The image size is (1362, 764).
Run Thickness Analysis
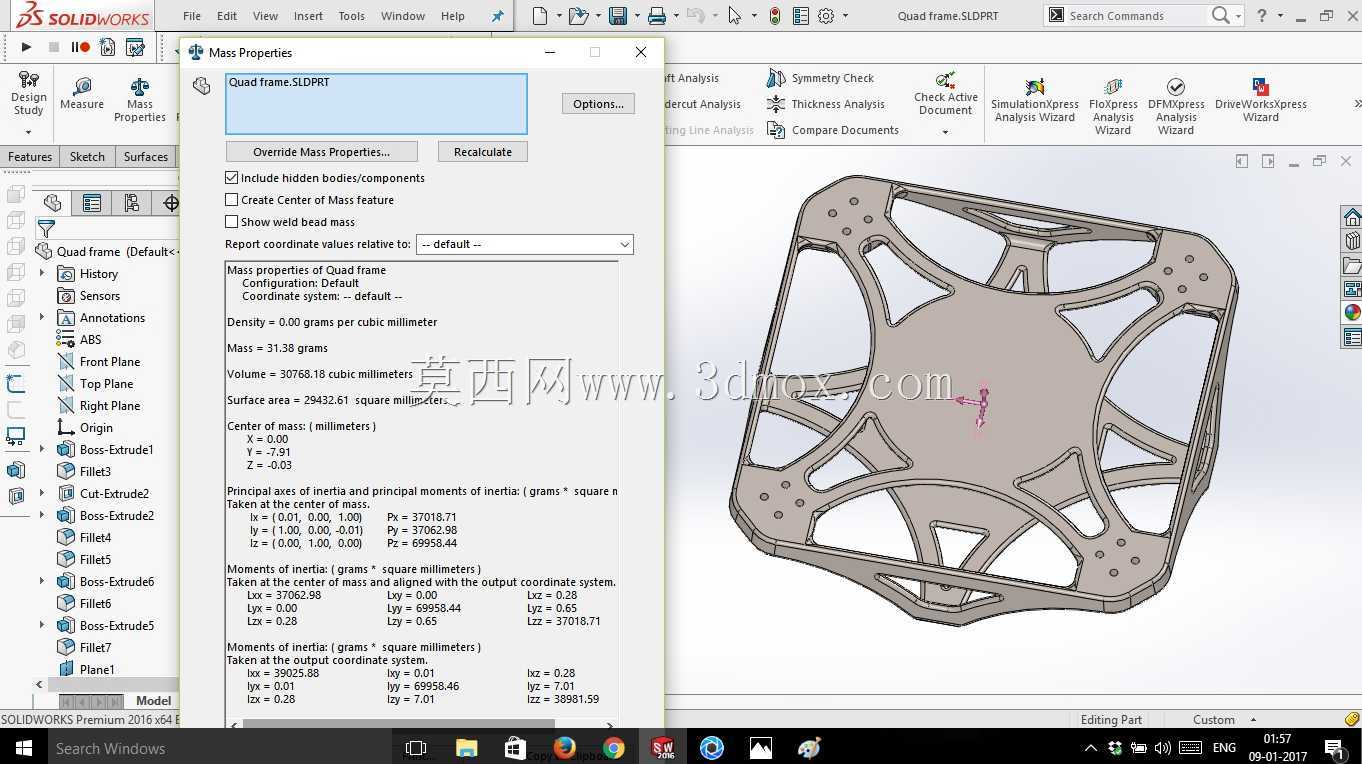[826, 104]
